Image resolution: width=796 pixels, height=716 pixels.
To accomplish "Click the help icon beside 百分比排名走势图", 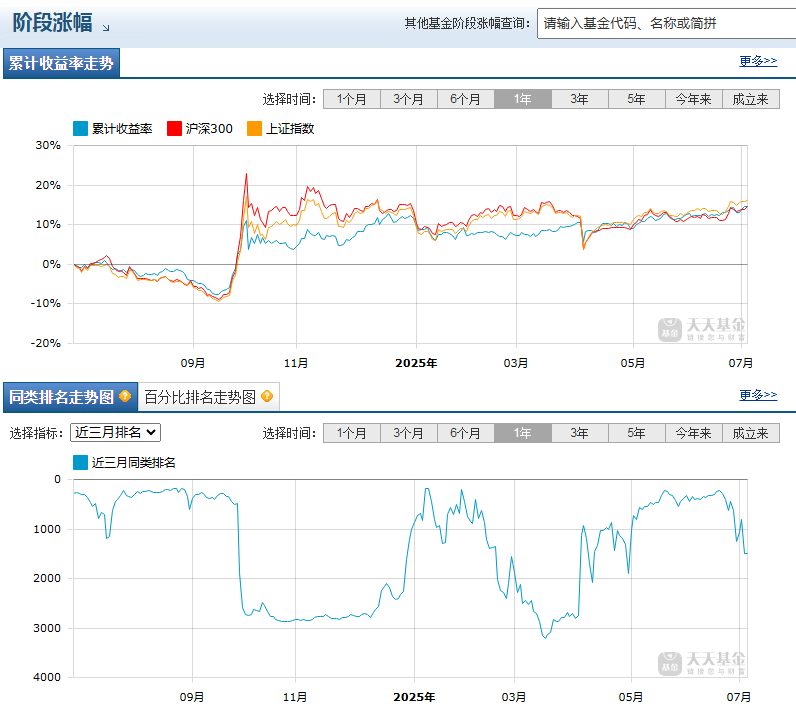I will [267, 396].
